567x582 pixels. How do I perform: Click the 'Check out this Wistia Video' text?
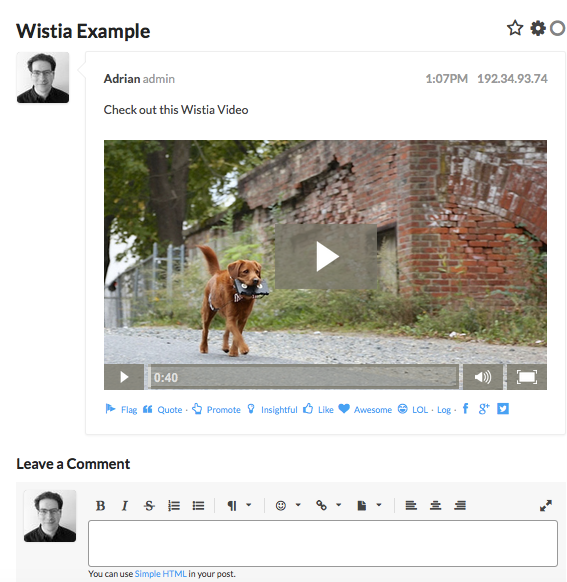[176, 110]
